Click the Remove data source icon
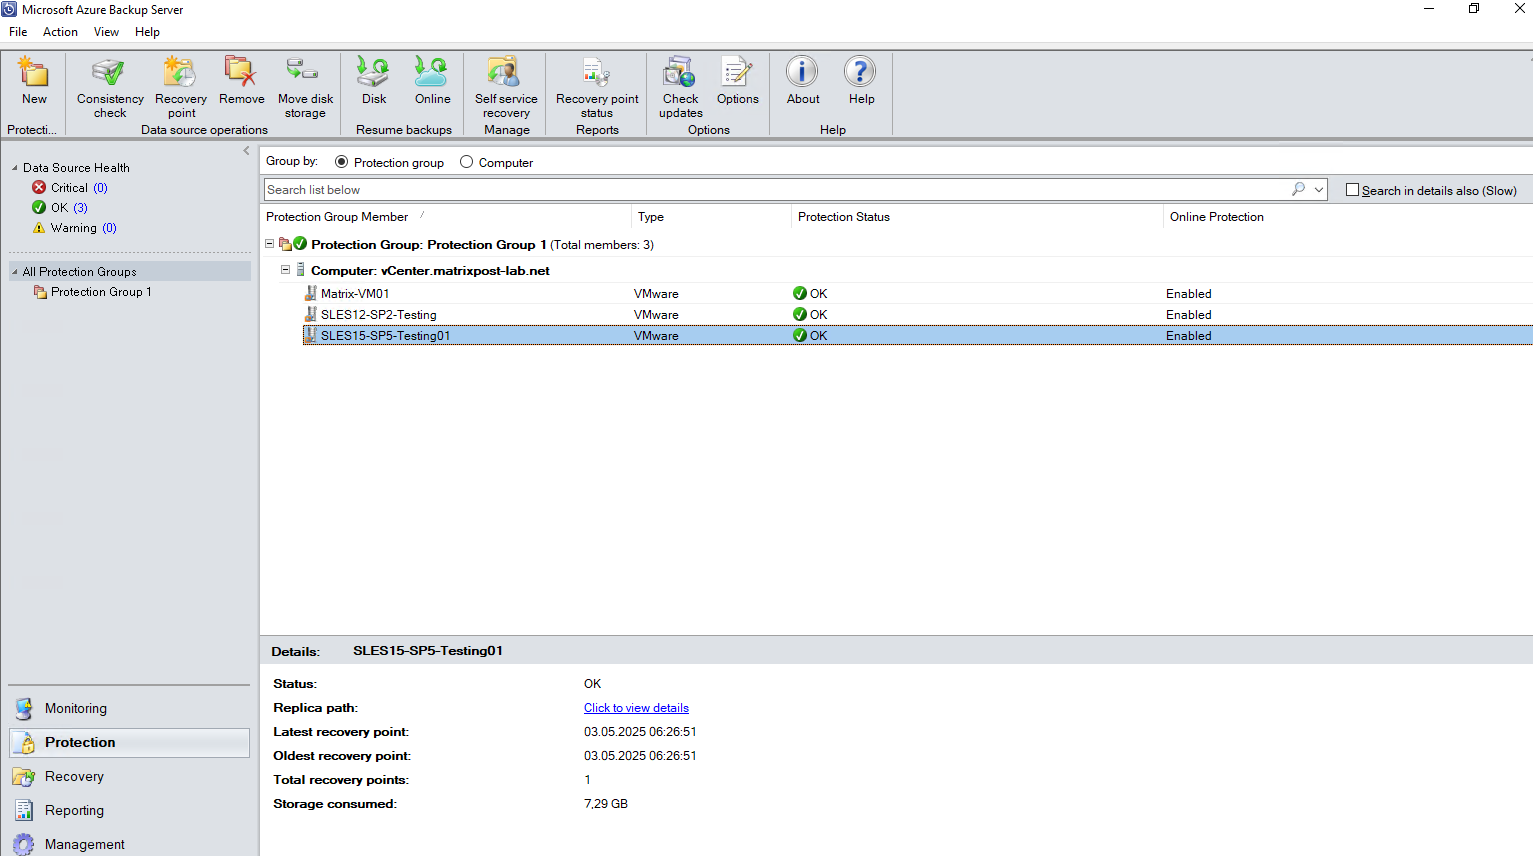 click(x=241, y=72)
